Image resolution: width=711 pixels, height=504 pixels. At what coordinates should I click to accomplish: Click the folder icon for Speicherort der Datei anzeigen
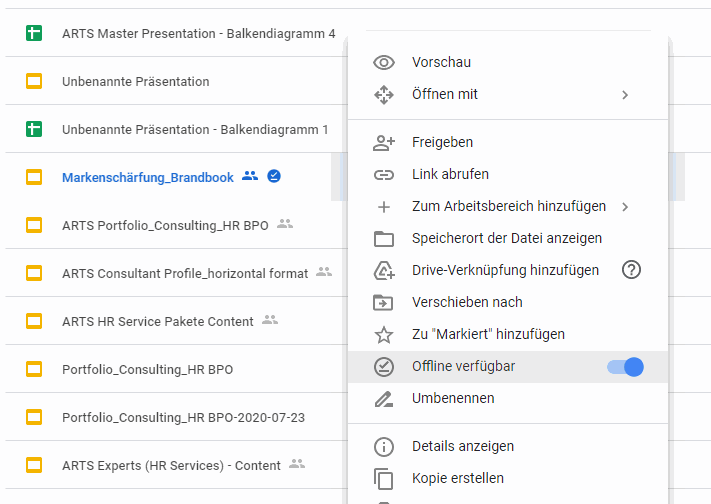coord(384,239)
